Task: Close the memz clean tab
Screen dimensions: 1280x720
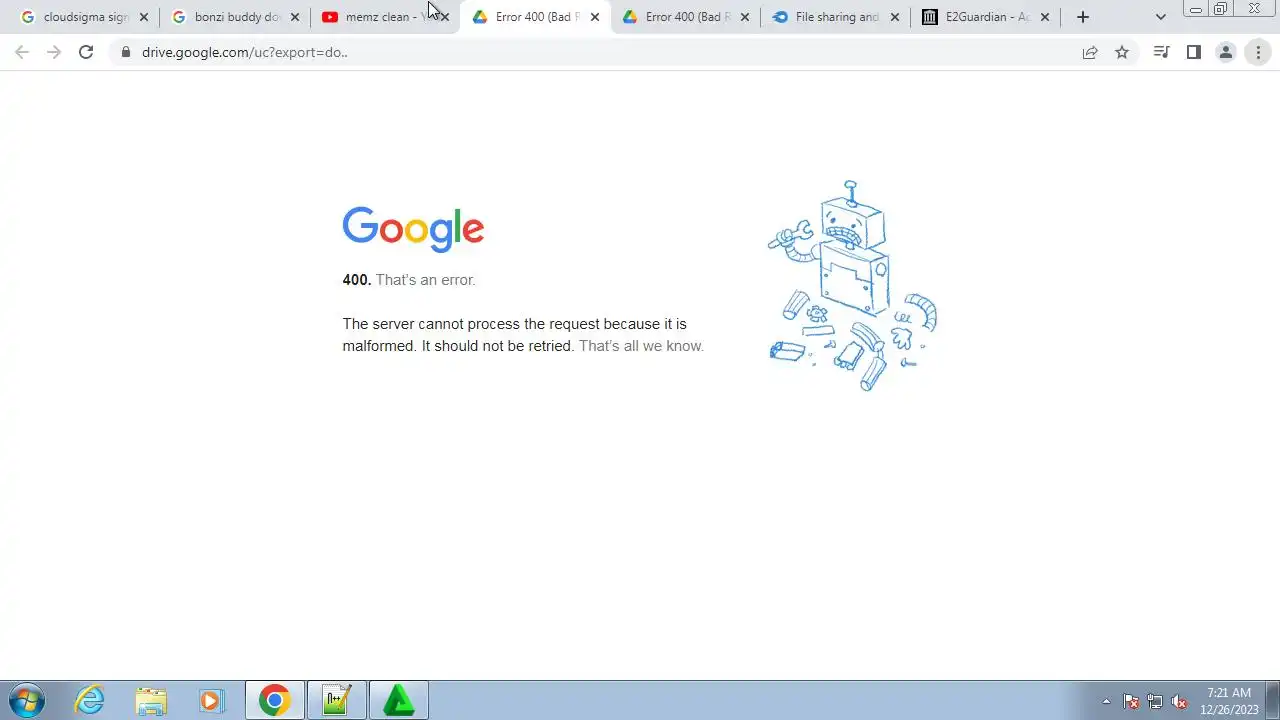Action: click(445, 17)
